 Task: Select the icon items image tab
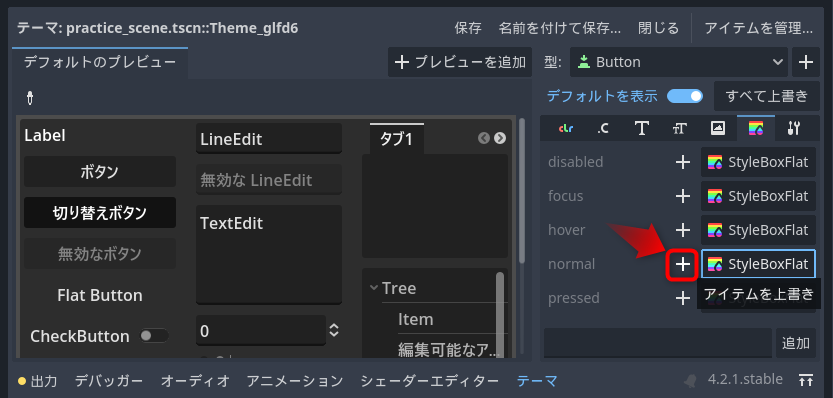pyautogui.click(x=718, y=128)
